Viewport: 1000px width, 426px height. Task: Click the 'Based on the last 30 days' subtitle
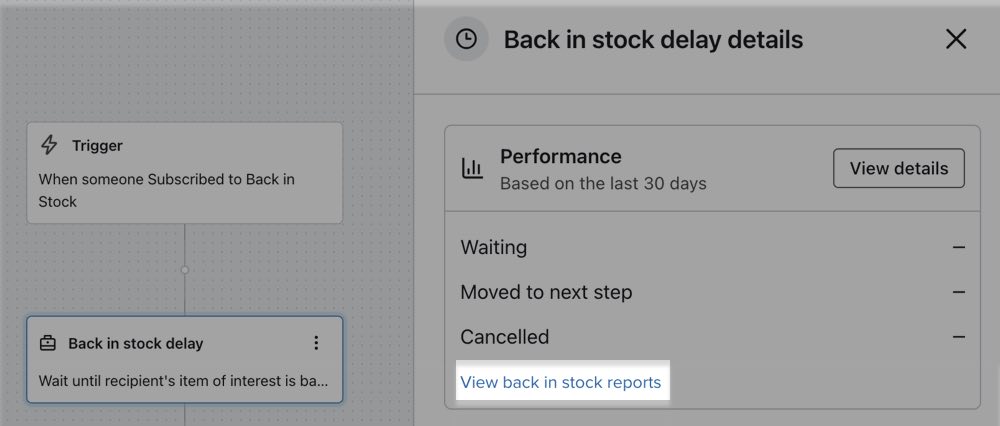(x=603, y=184)
